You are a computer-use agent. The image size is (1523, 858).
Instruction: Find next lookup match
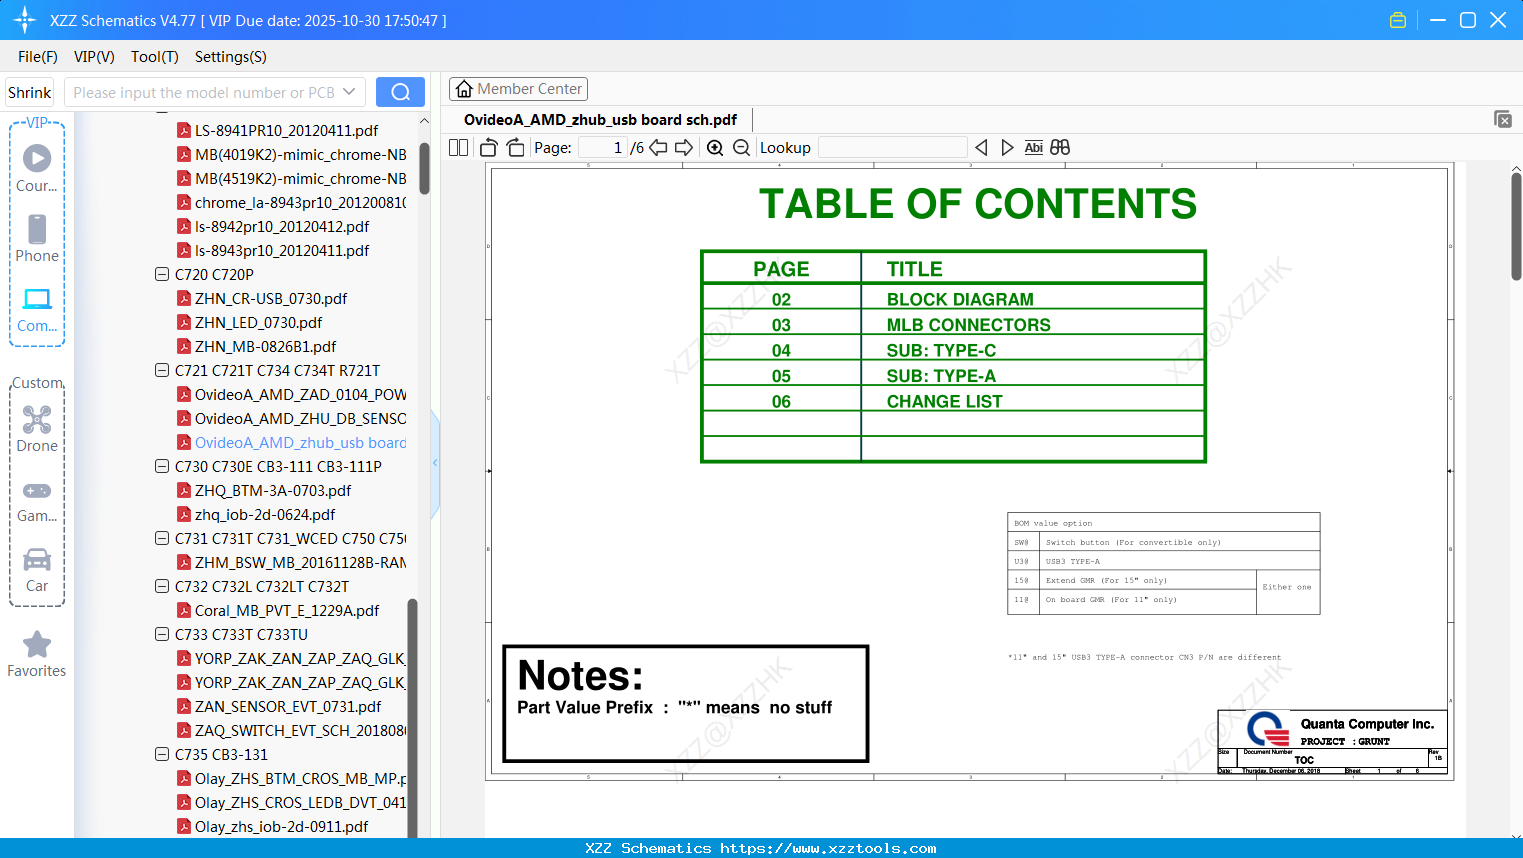(x=1007, y=148)
